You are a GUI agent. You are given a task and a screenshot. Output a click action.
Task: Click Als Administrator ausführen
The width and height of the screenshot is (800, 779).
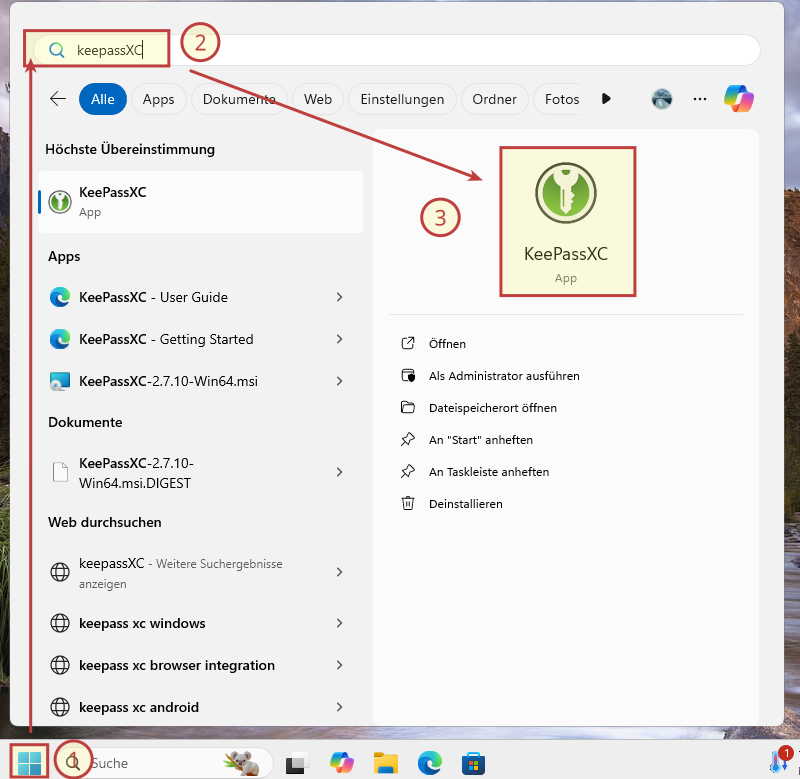point(504,376)
